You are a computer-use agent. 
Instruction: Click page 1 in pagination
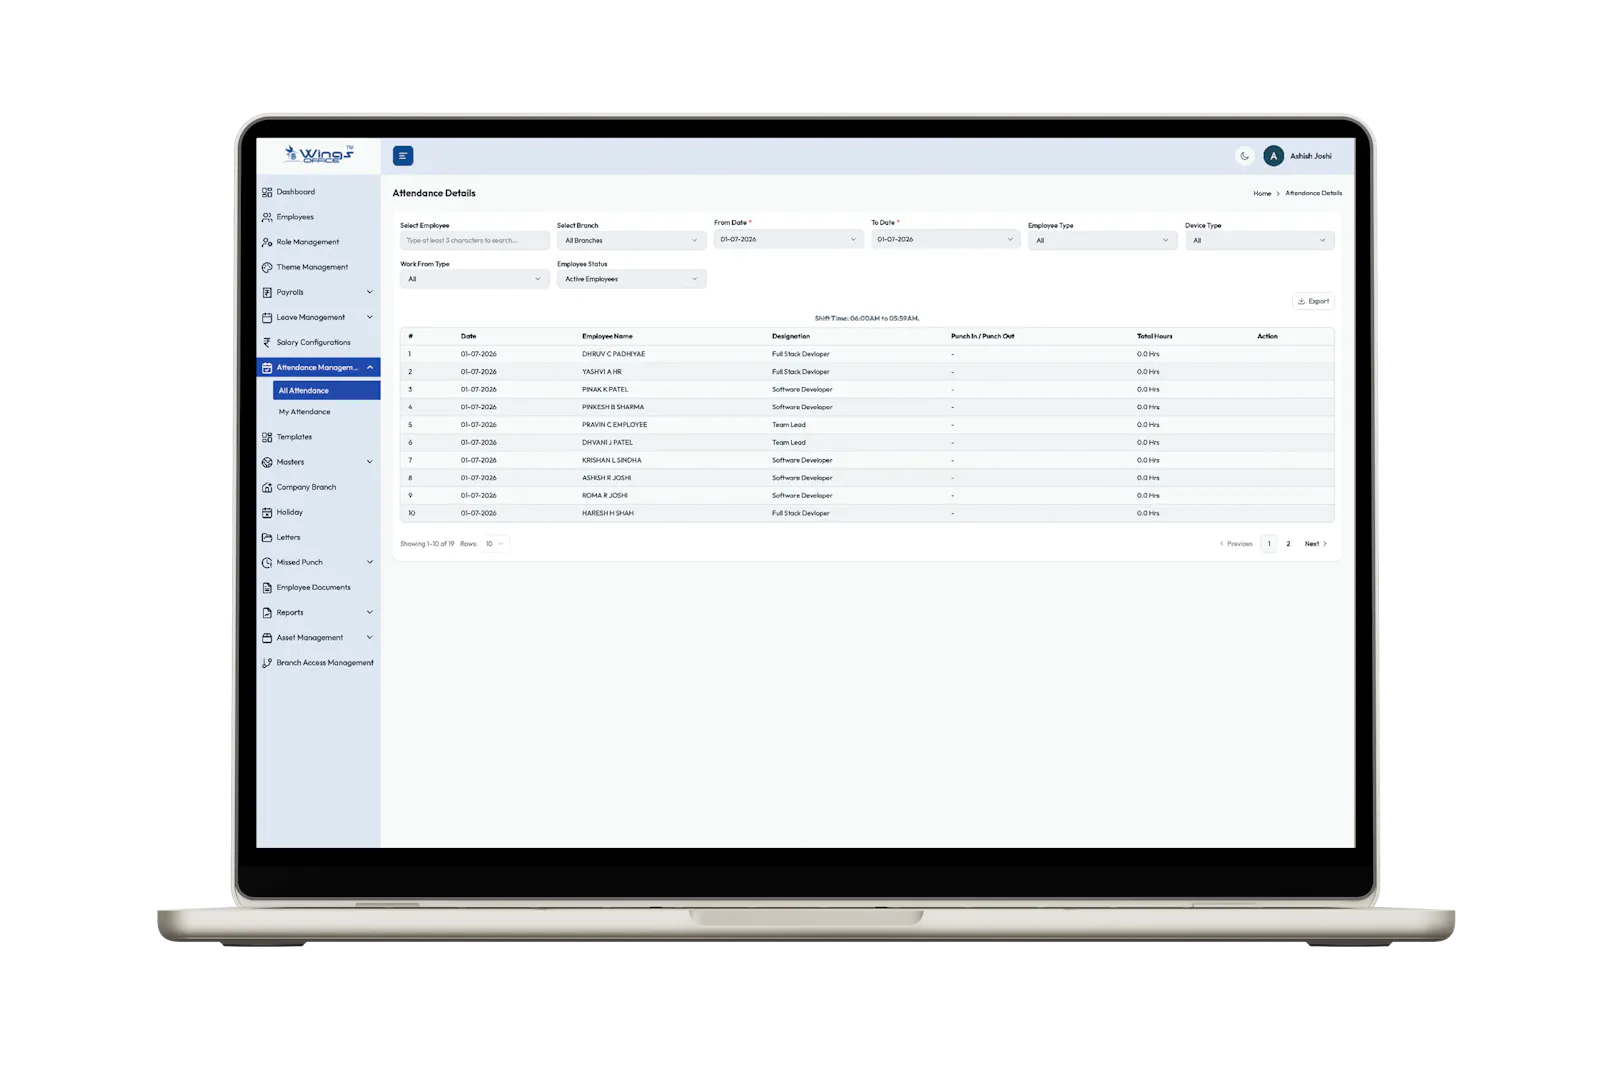click(1269, 544)
